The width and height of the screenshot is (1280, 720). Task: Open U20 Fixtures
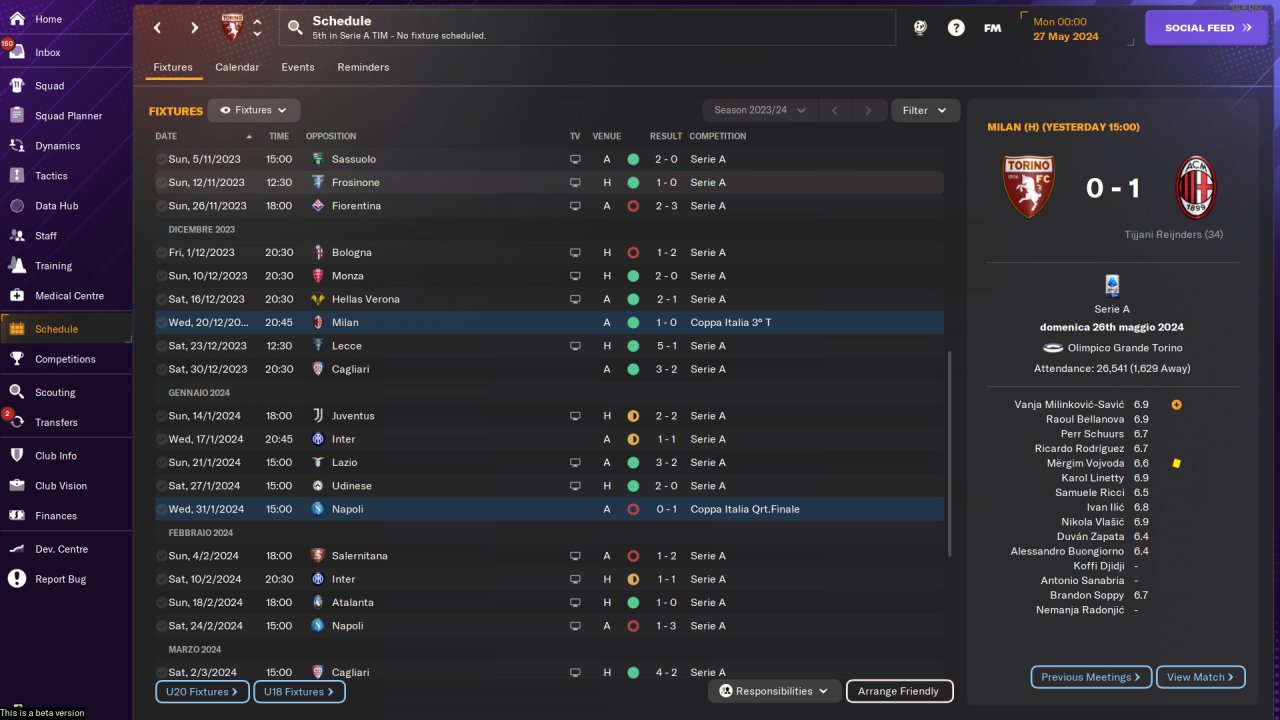(202, 691)
